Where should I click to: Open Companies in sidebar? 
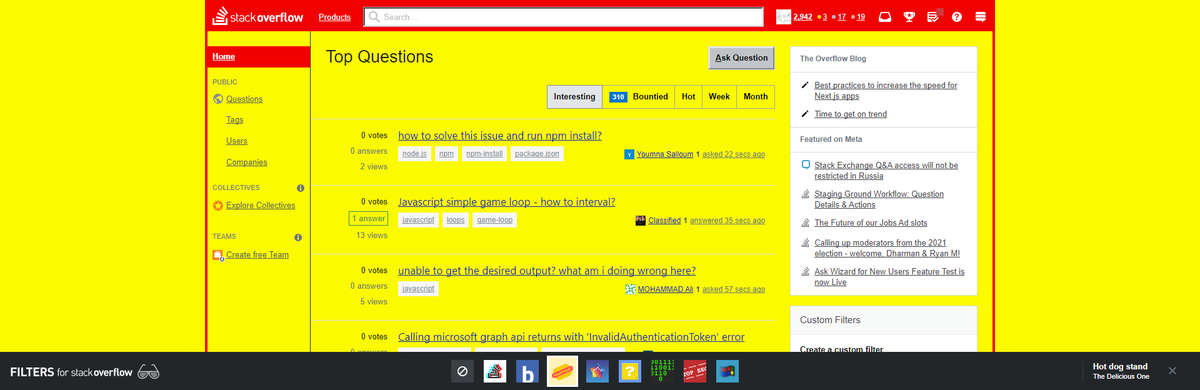click(247, 162)
